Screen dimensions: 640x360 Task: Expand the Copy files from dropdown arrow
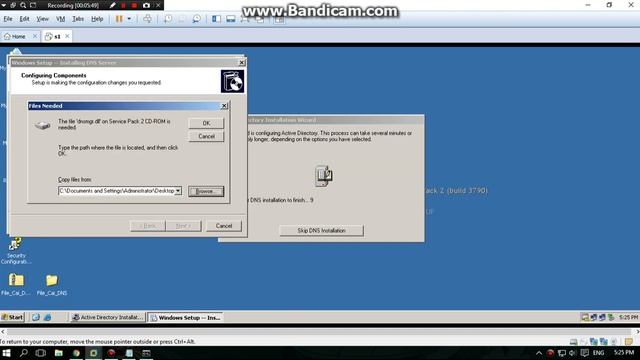pos(178,191)
